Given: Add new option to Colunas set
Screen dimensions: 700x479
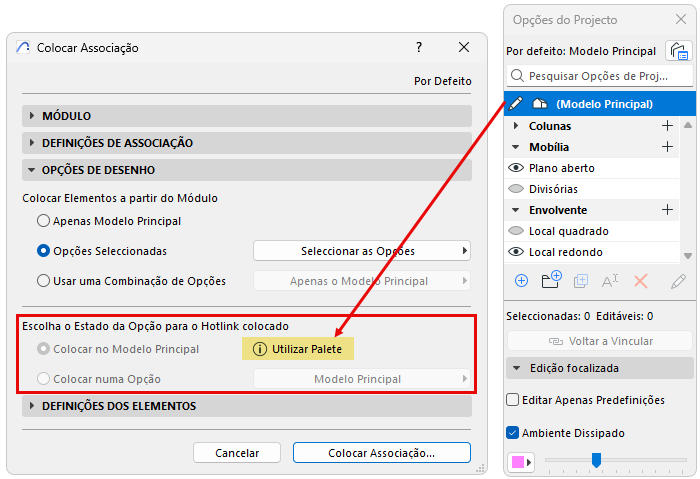Looking at the screenshot, I should (667, 126).
